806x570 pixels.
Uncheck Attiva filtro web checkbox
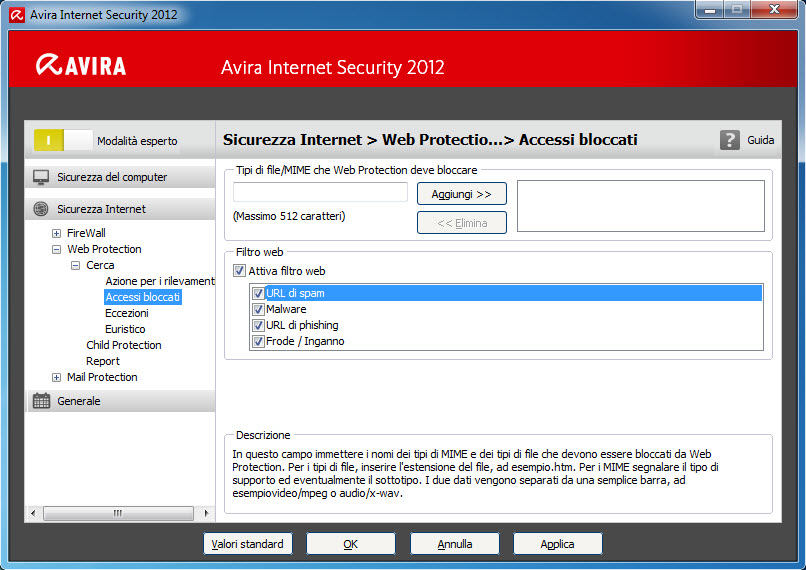[x=239, y=271]
